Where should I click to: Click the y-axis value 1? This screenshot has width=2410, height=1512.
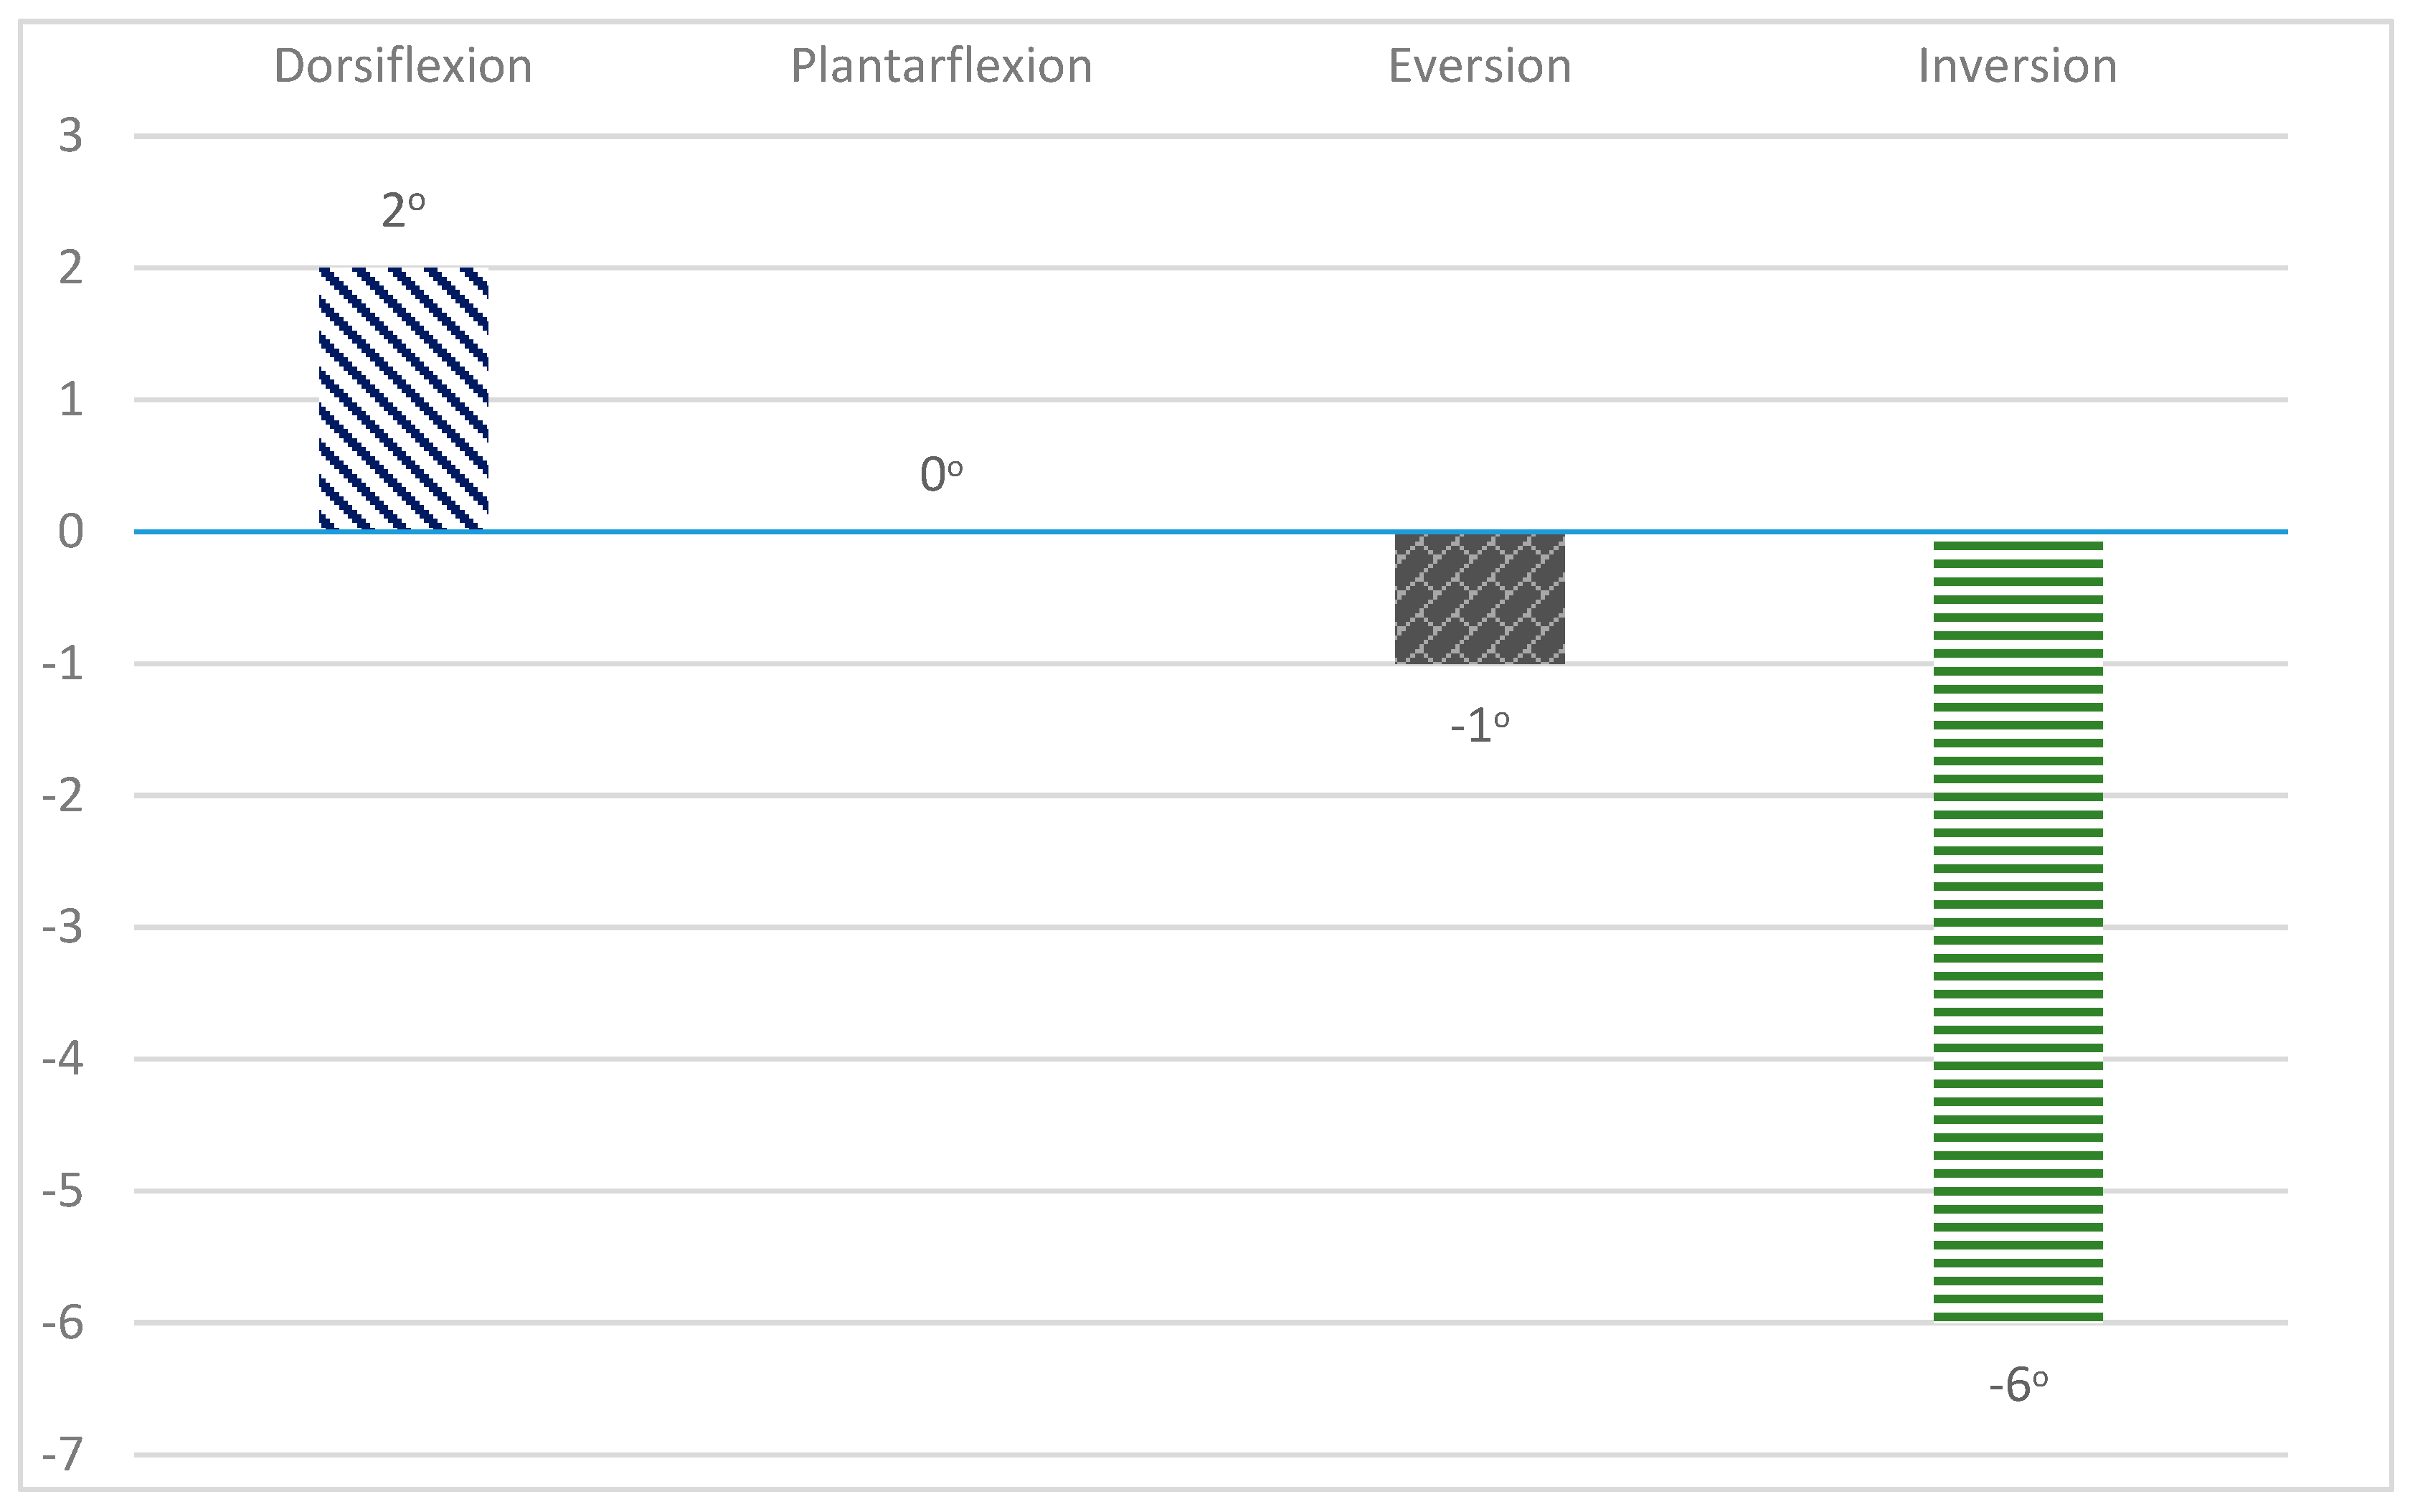(x=70, y=400)
